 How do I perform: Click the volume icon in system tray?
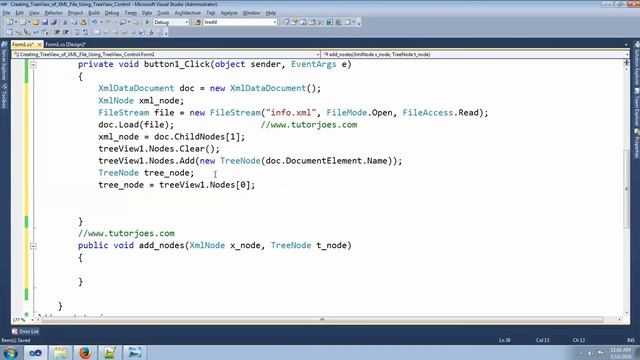pyautogui.click(x=590, y=353)
